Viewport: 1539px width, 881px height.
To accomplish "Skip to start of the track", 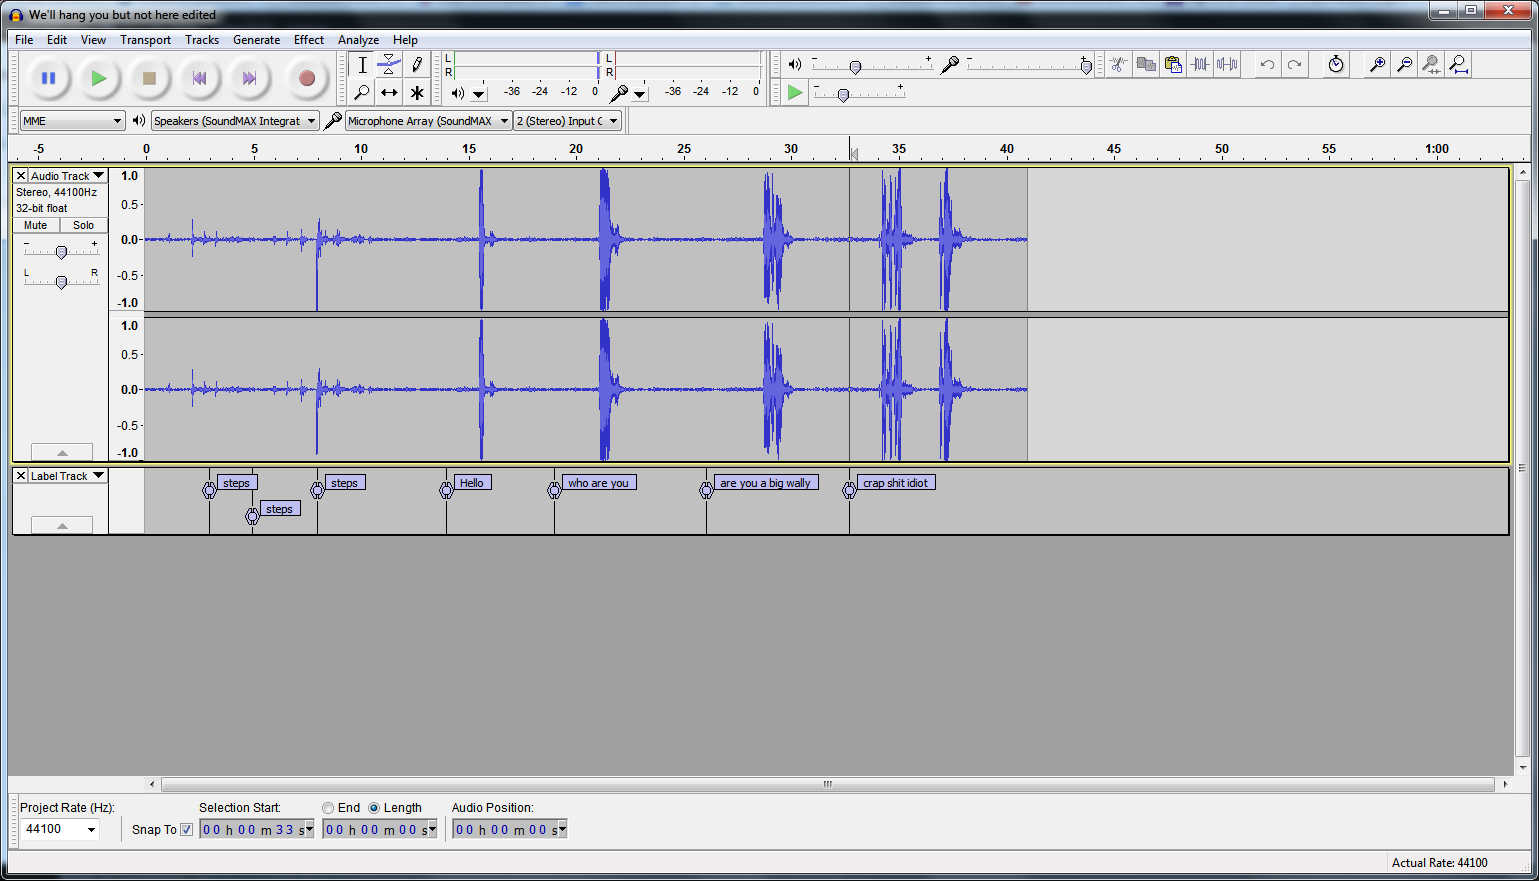I will coord(199,78).
